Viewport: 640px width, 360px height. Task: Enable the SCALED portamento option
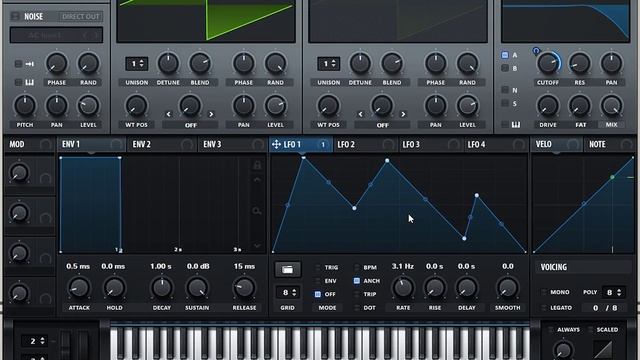tap(590, 329)
